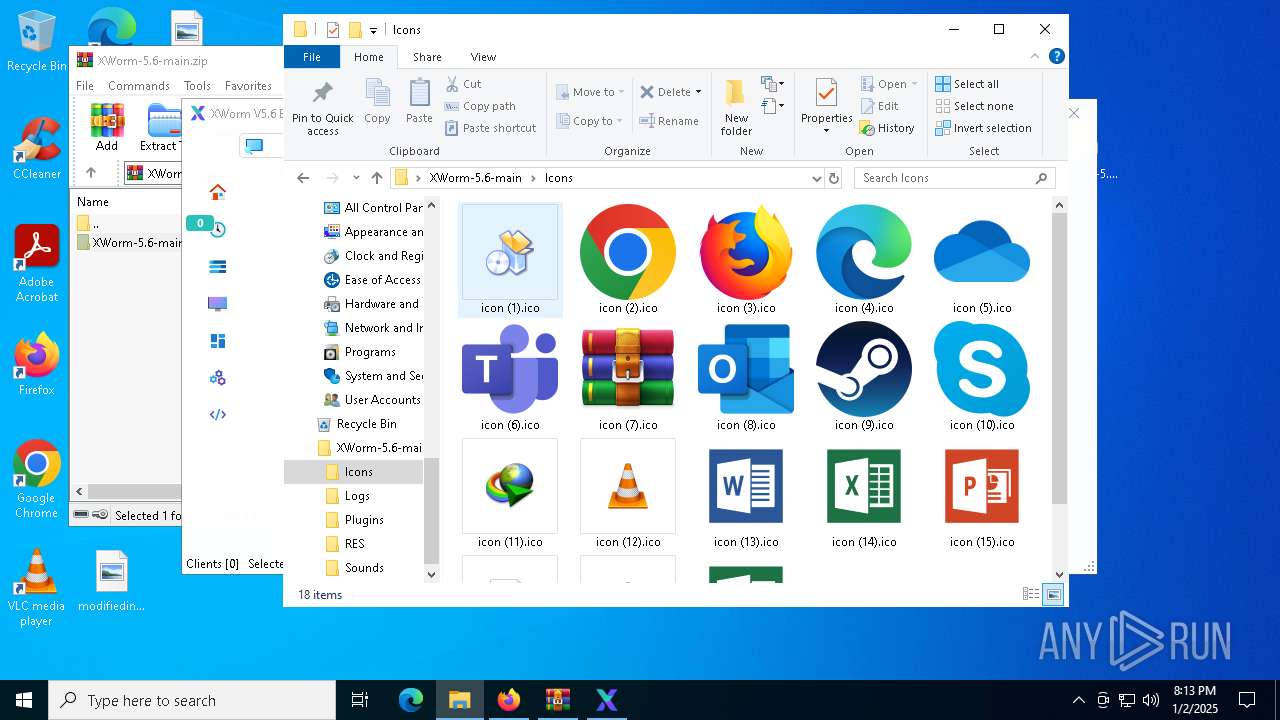Select the Teams icon (6).ico file

click(x=509, y=377)
